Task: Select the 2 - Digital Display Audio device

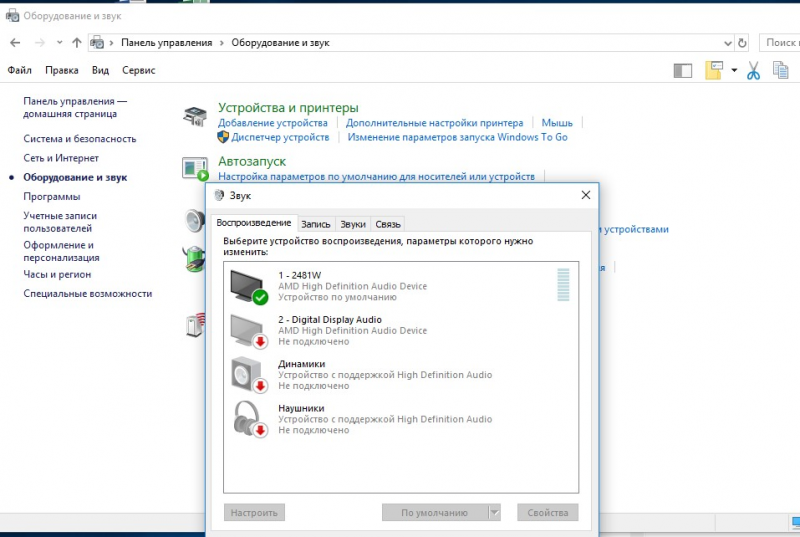Action: click(401, 330)
